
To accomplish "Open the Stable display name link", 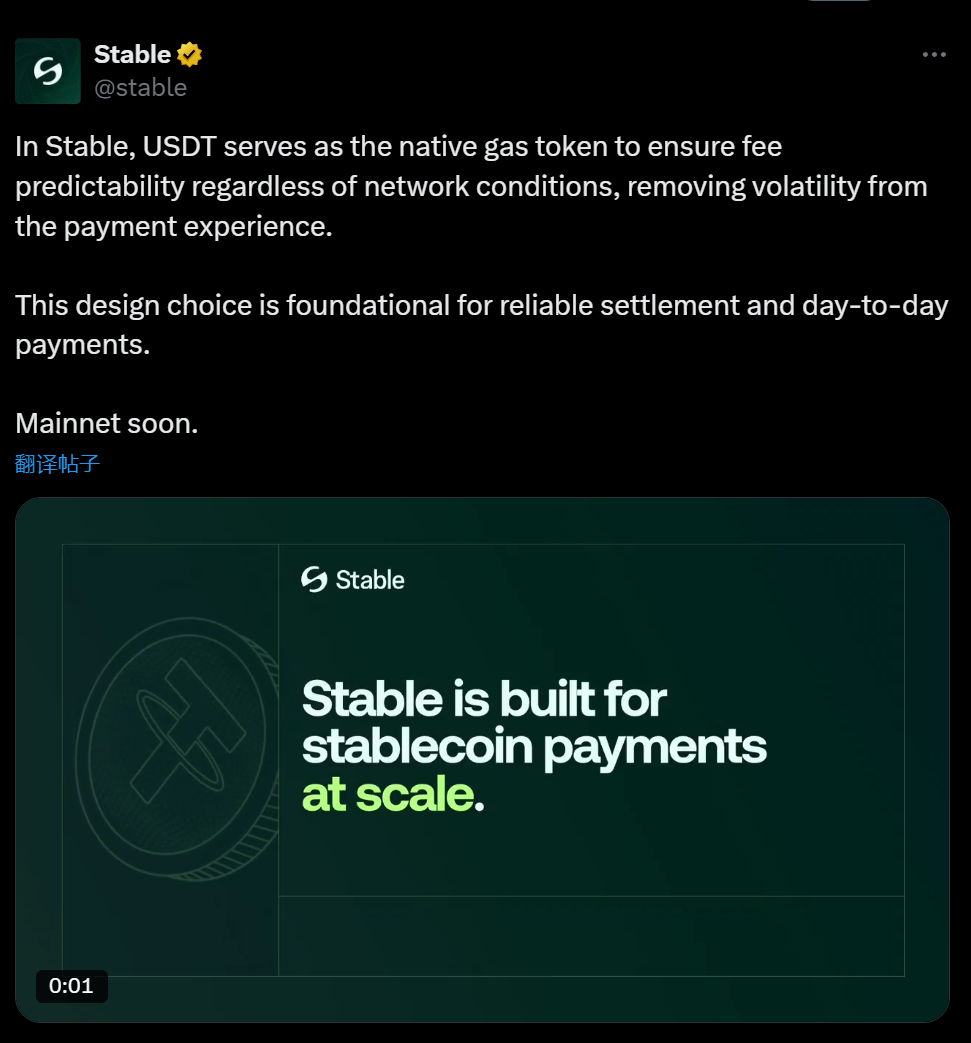I will pos(132,55).
